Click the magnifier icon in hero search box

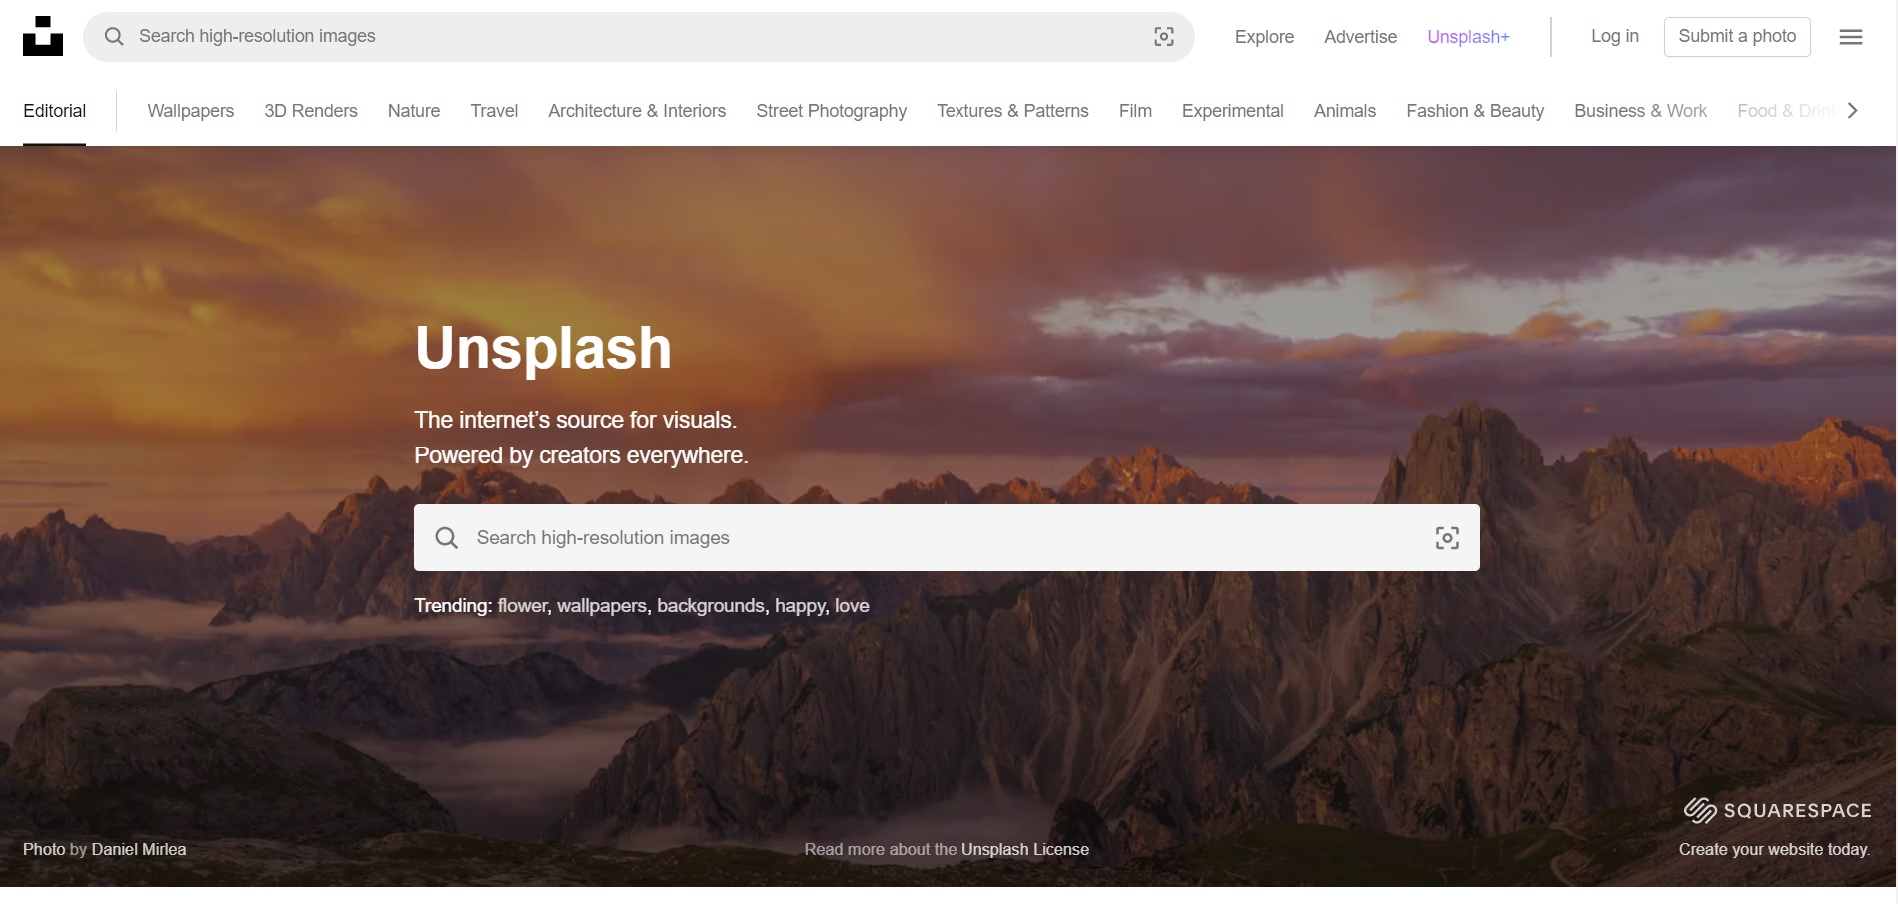coord(447,538)
